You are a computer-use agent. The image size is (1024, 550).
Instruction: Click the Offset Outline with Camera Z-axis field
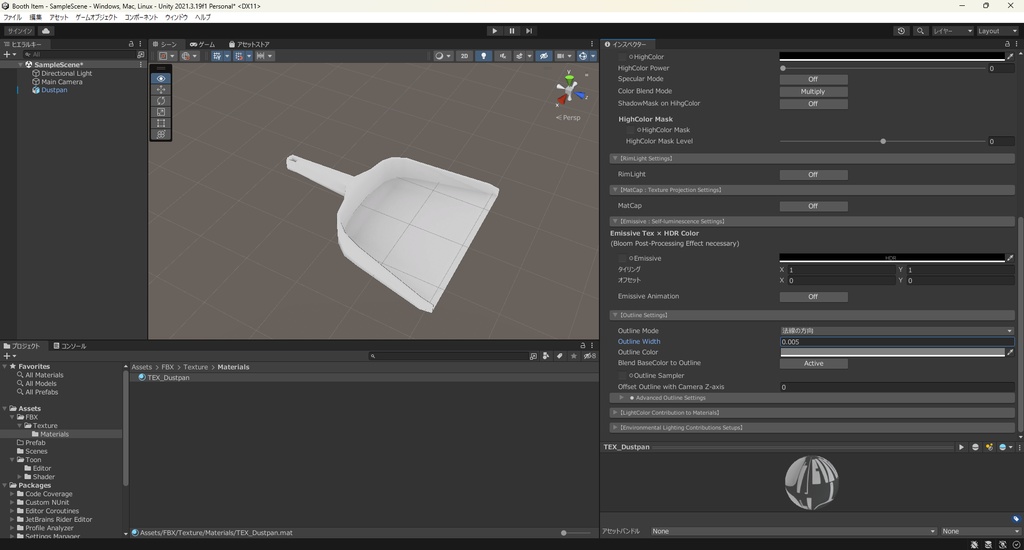(897, 387)
